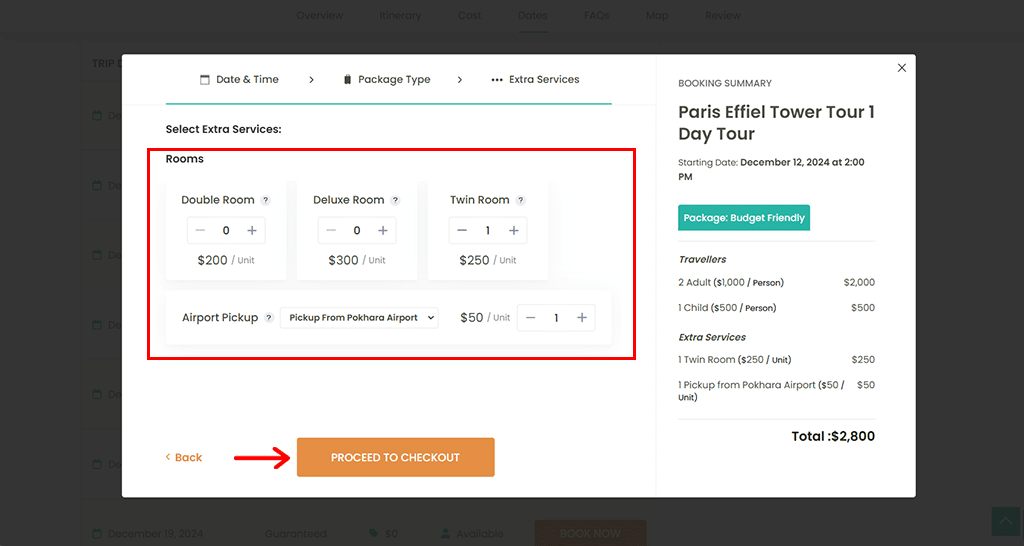Go Back to previous step
The image size is (1024, 546).
(x=184, y=457)
